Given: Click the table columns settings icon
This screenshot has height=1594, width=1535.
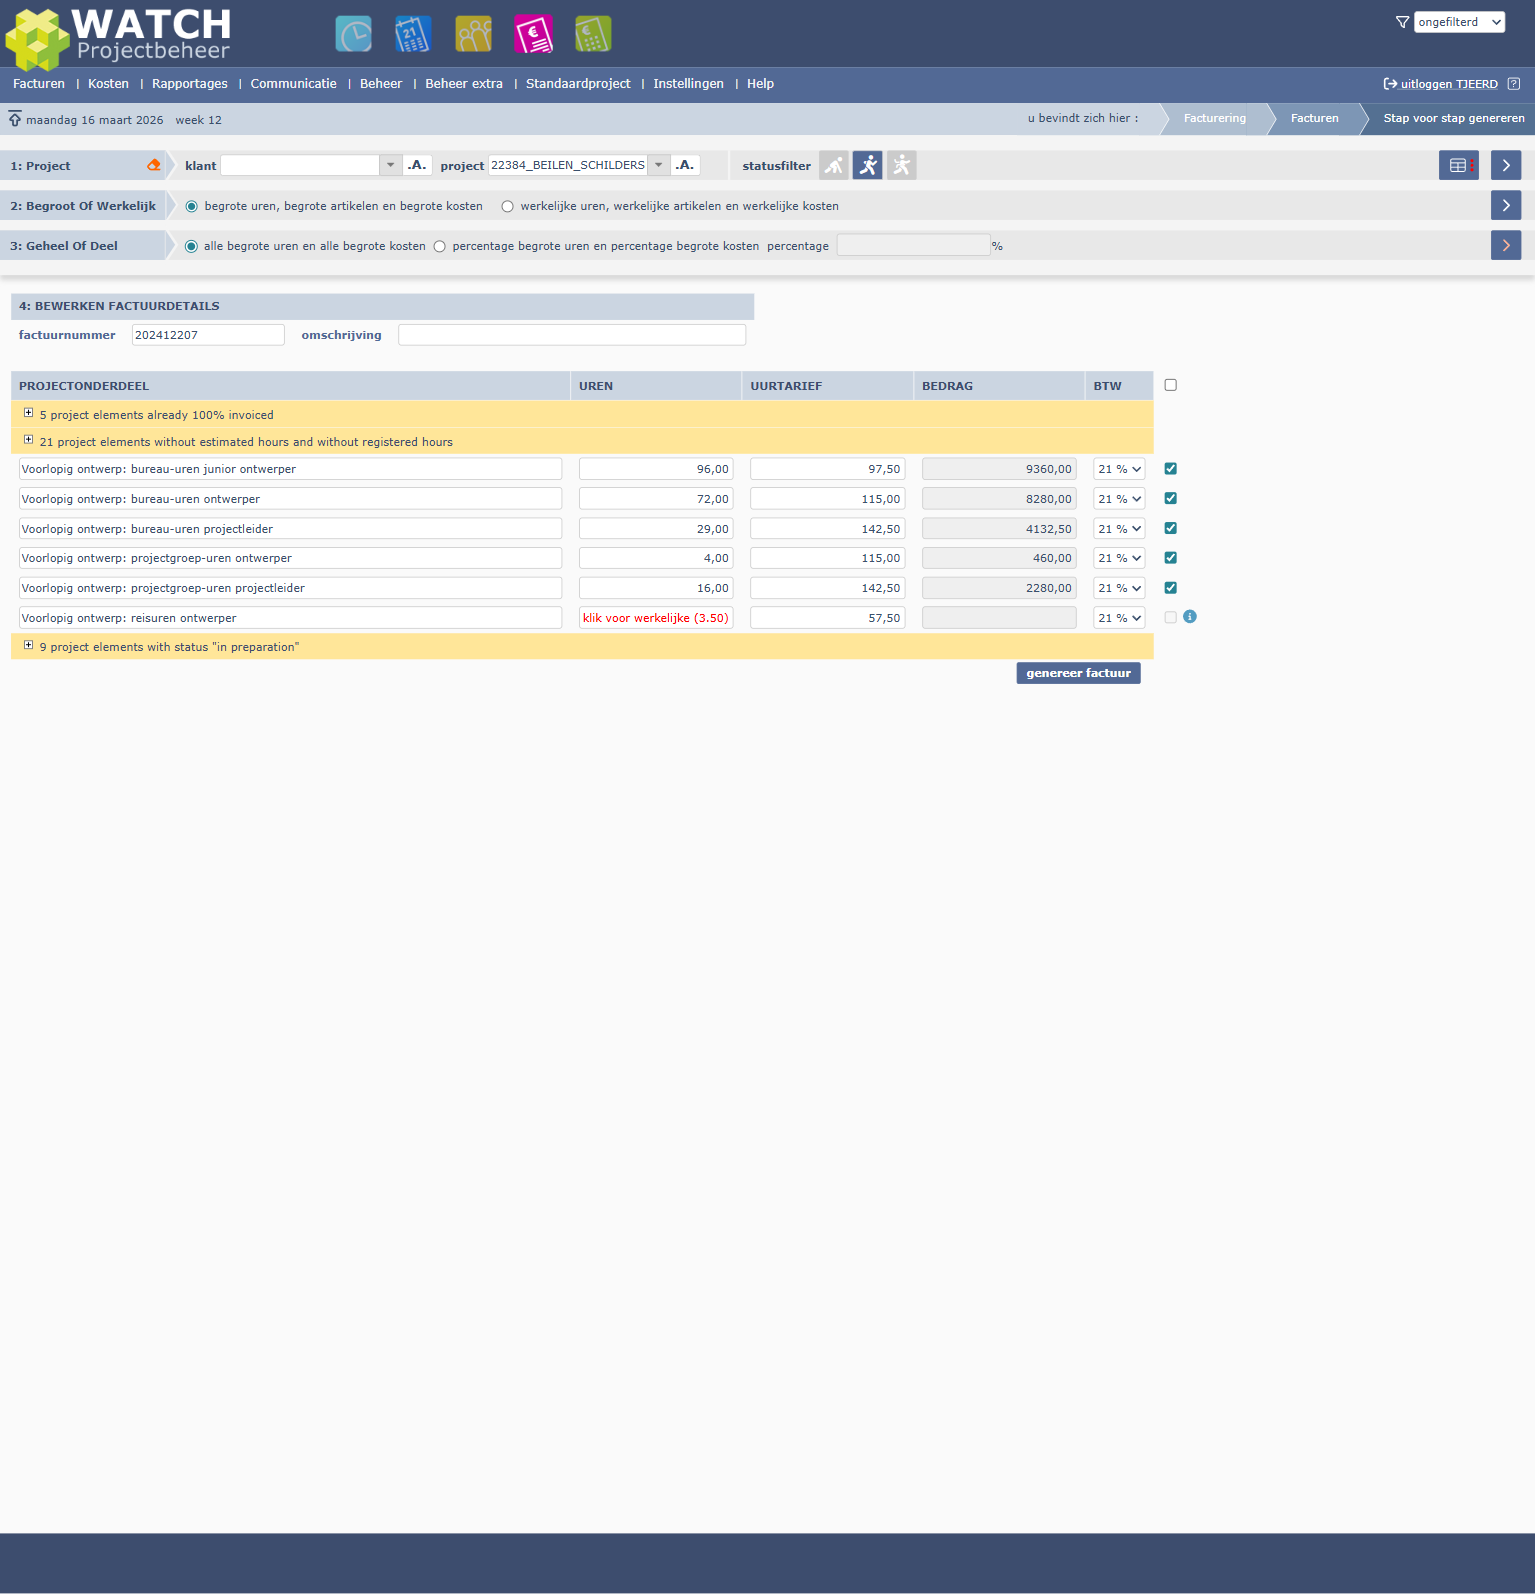Looking at the screenshot, I should [x=1458, y=166].
